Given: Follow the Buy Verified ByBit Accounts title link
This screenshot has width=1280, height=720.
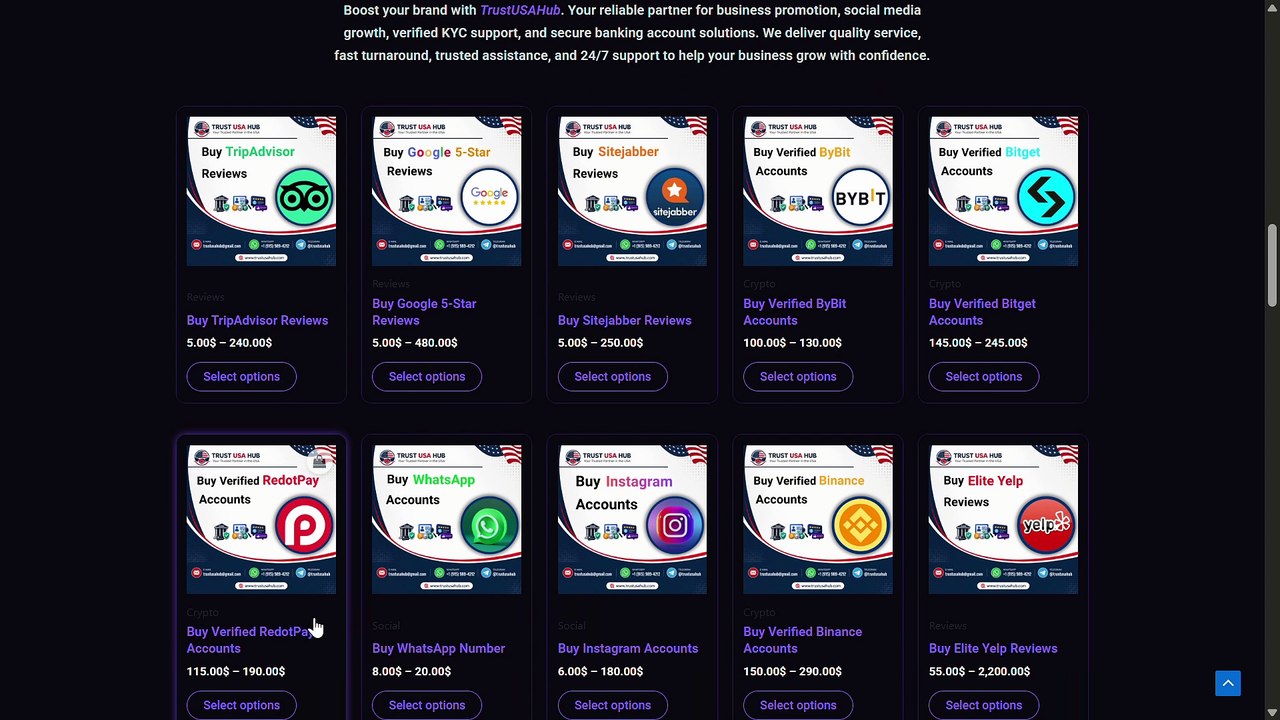Looking at the screenshot, I should [794, 312].
